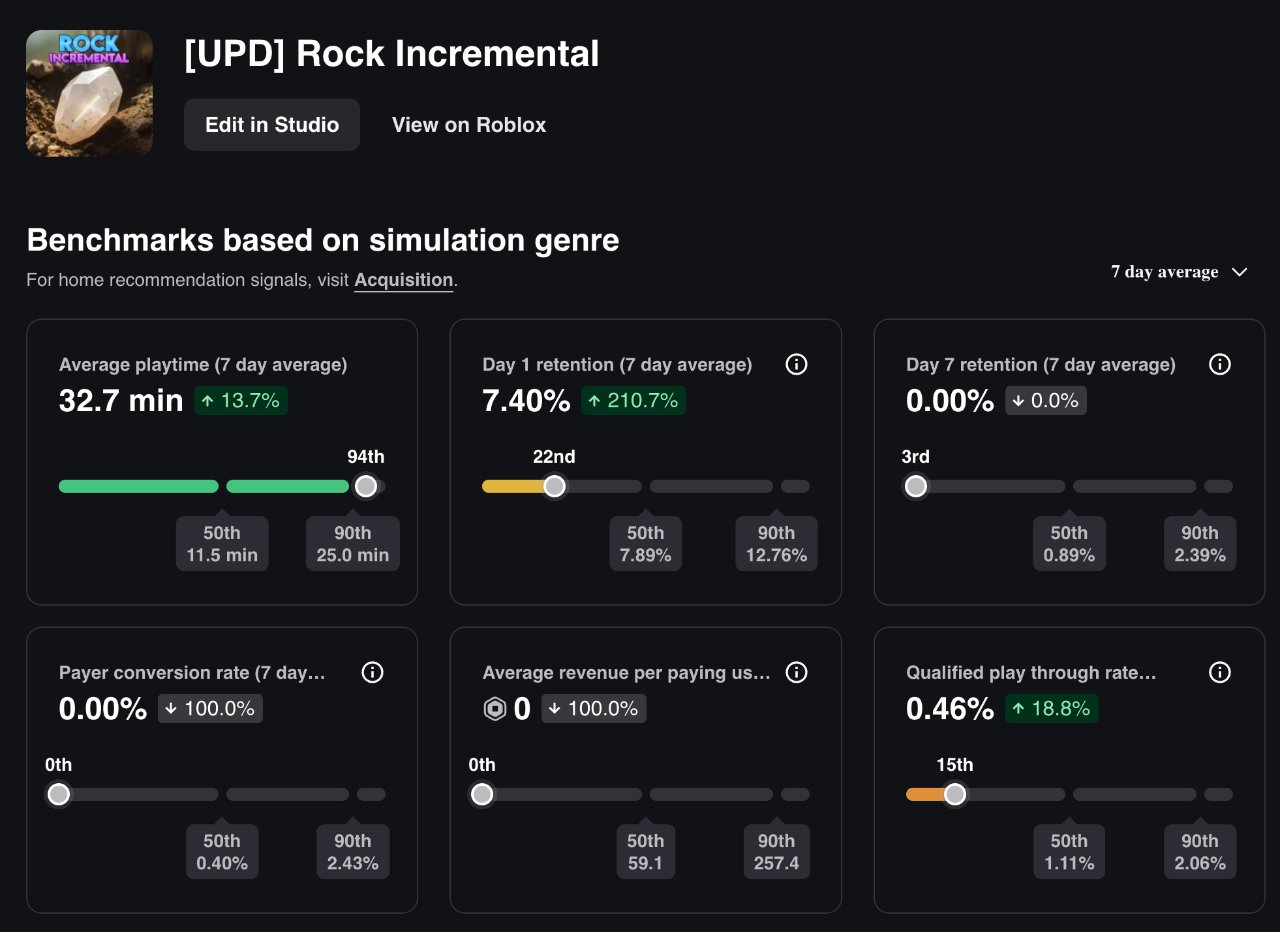Select the 90th 257.4 benchmark label
Viewport: 1280px width, 932px height.
(776, 852)
